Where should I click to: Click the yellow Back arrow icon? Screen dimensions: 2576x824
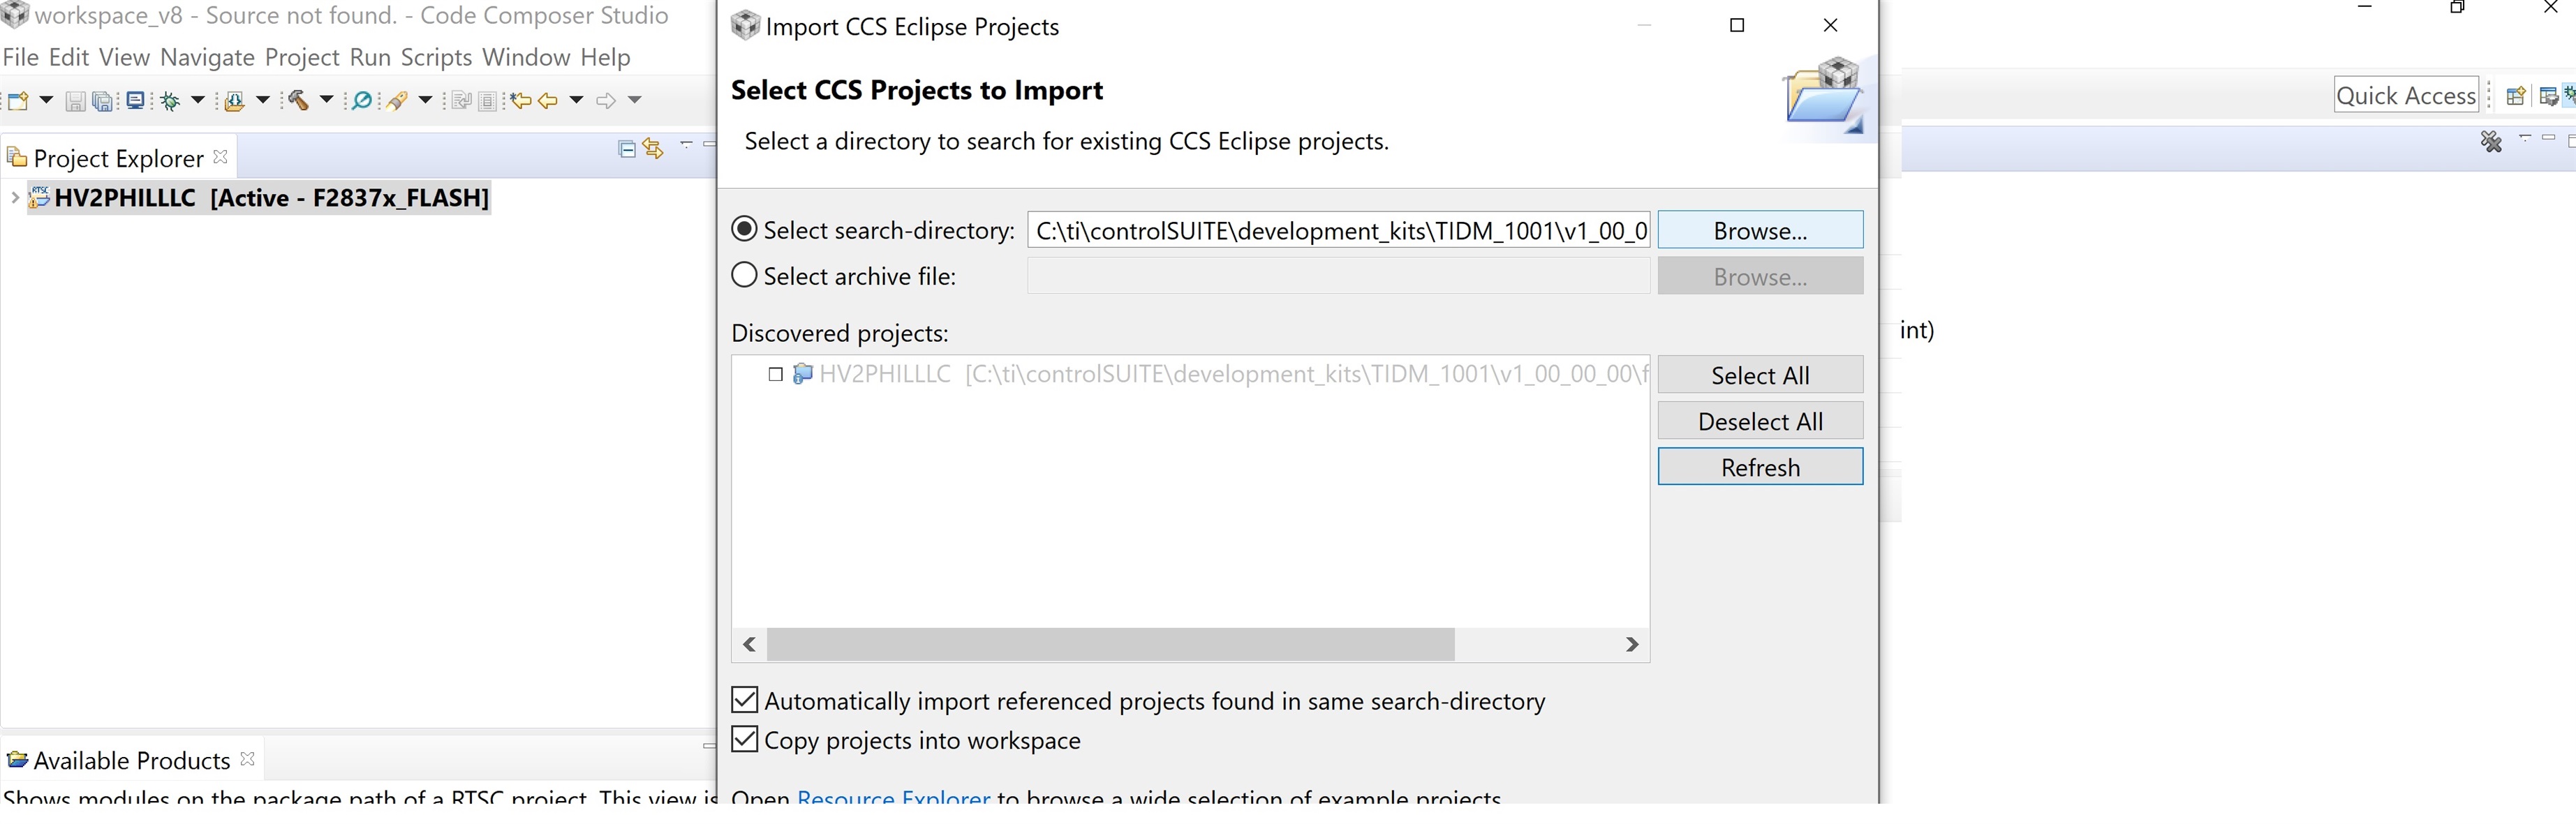click(547, 100)
